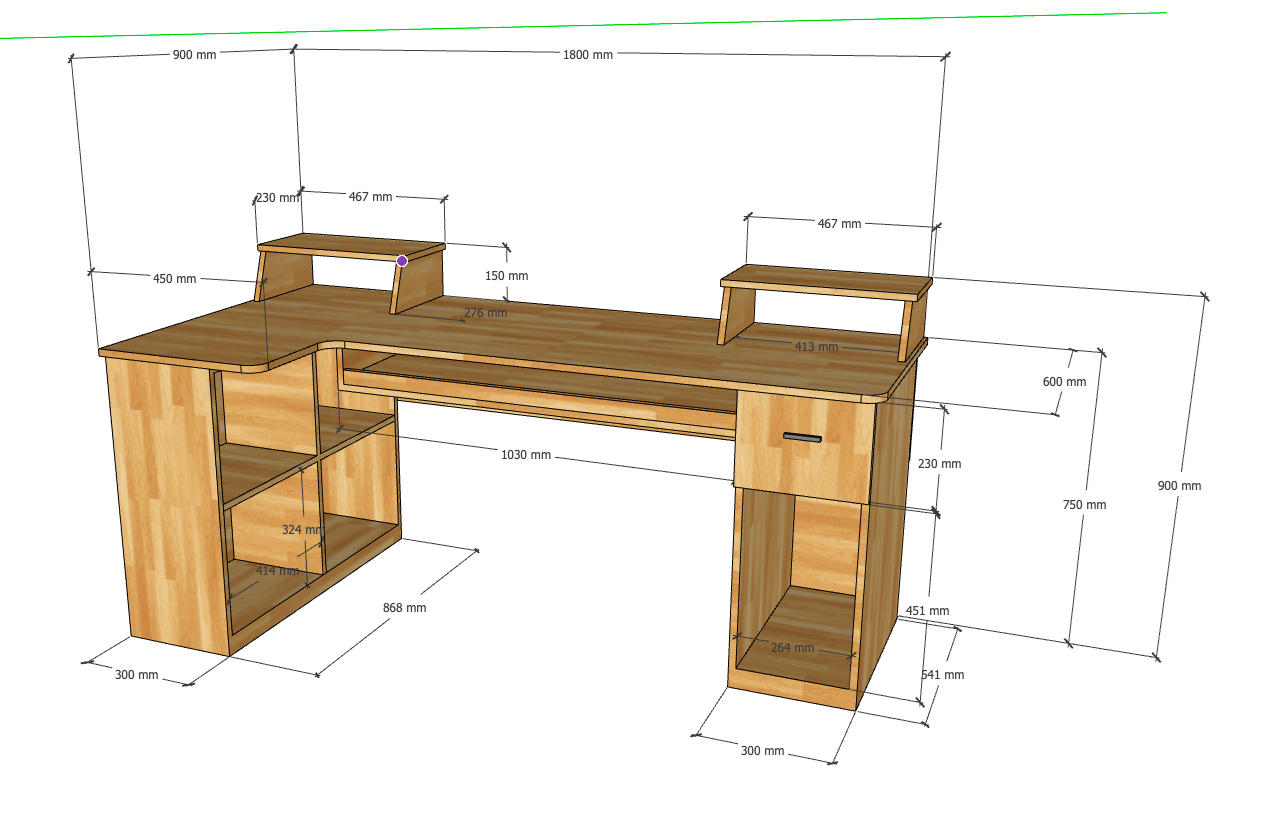Select the 451 mm dimension label
Screen dimensions: 1268x816
(x=927, y=611)
